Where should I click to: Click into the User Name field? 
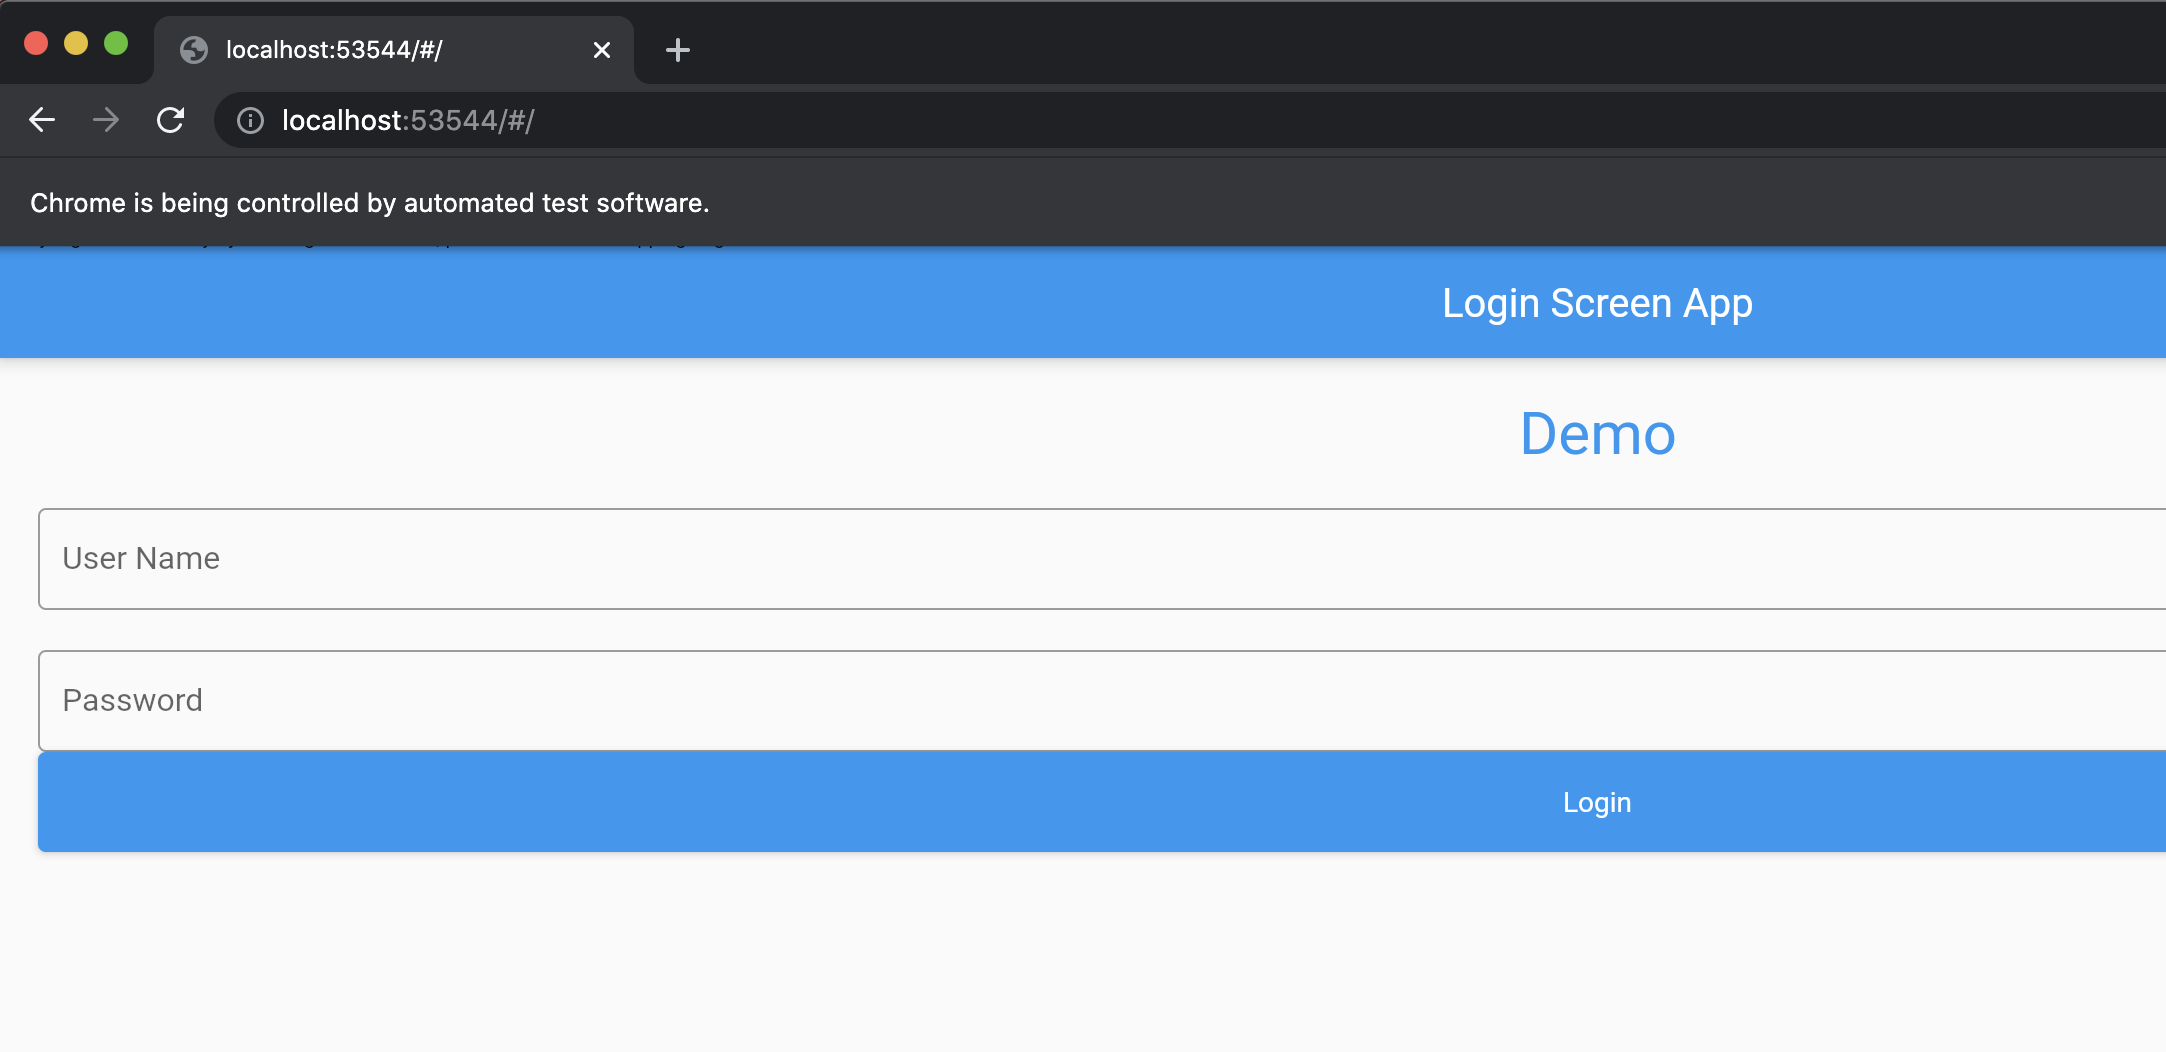1102,559
